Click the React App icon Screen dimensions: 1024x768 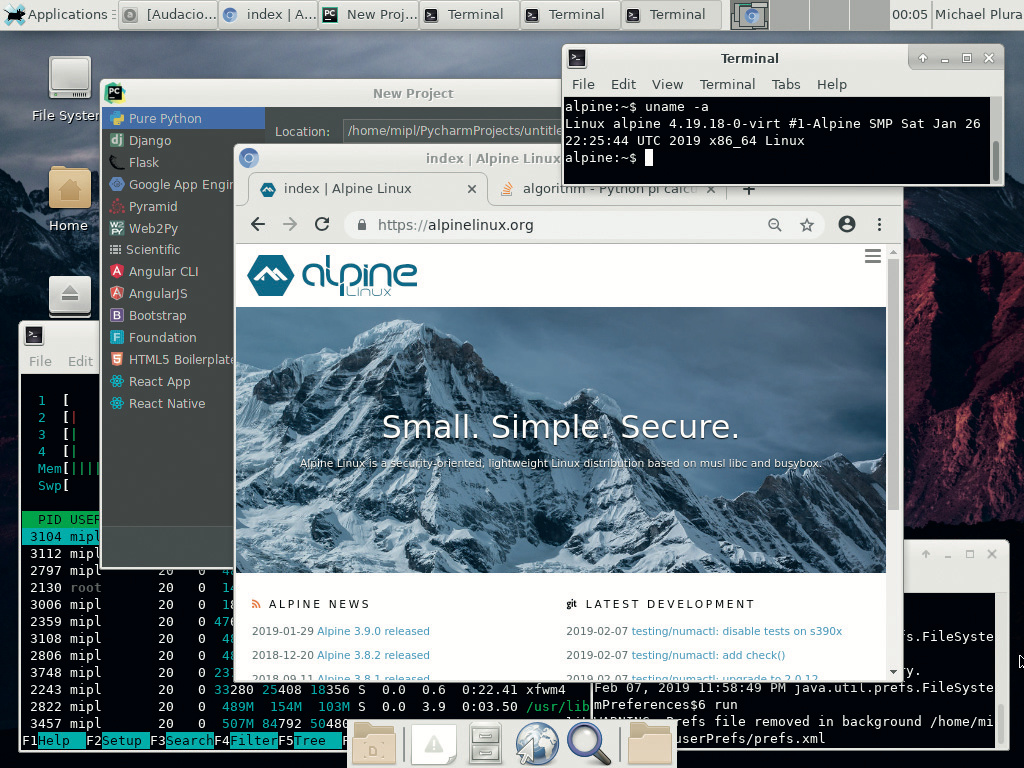(x=117, y=381)
